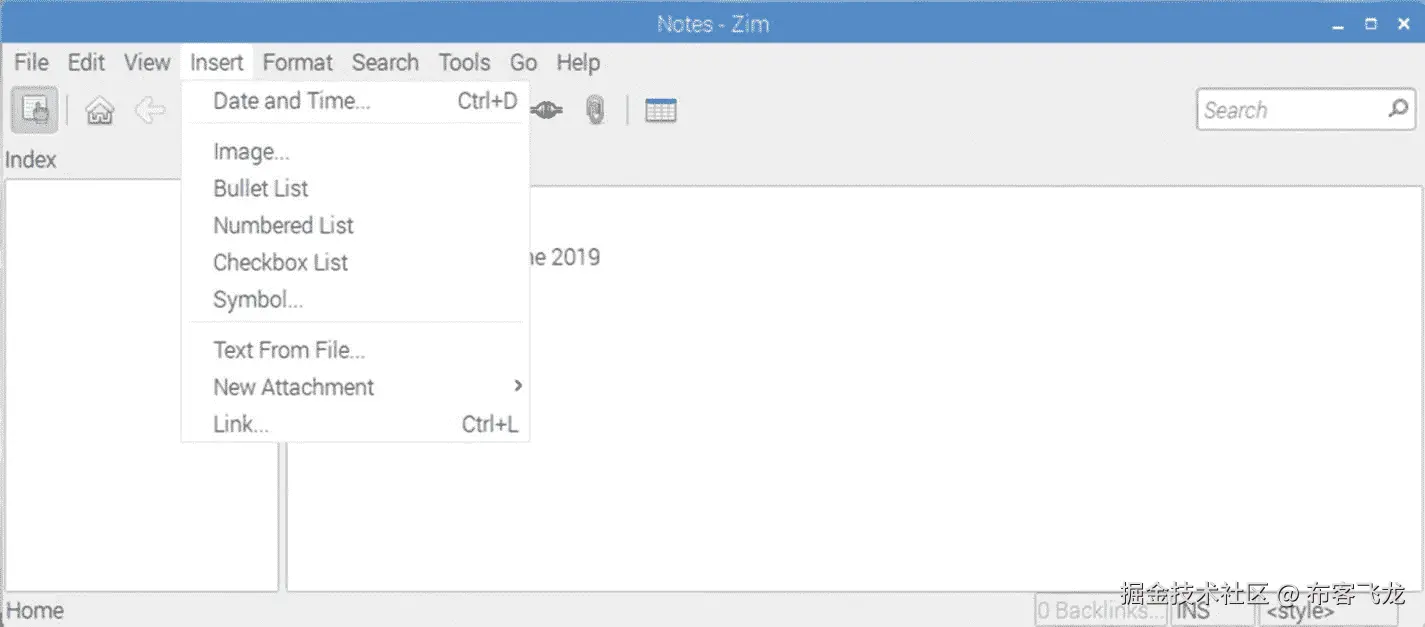
Task: Toggle the index pane icon
Action: (34, 110)
